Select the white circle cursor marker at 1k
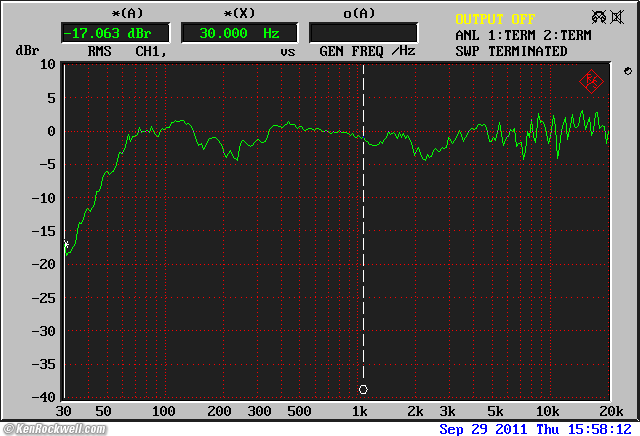Viewport: 640px width, 436px height. (x=363, y=389)
